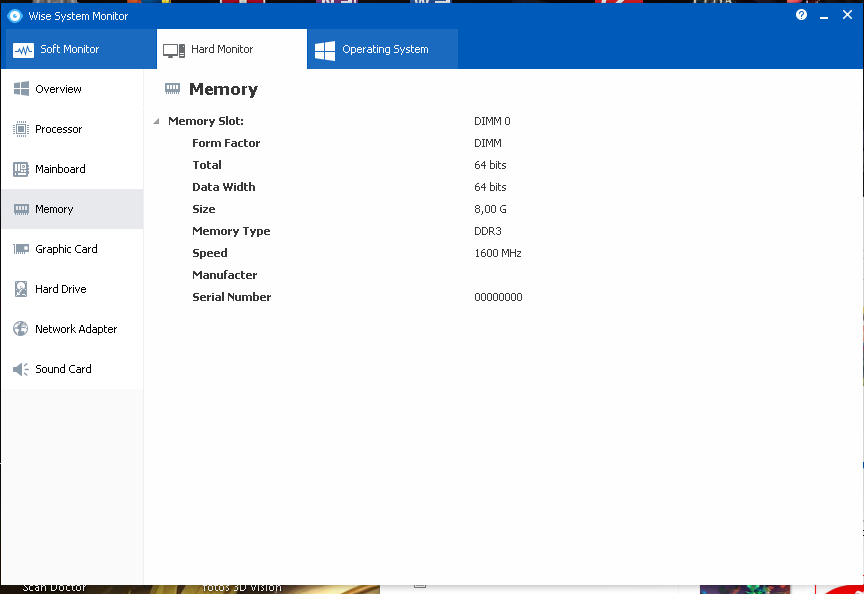Show Network Adapter details
The width and height of the screenshot is (864, 594).
pos(72,329)
